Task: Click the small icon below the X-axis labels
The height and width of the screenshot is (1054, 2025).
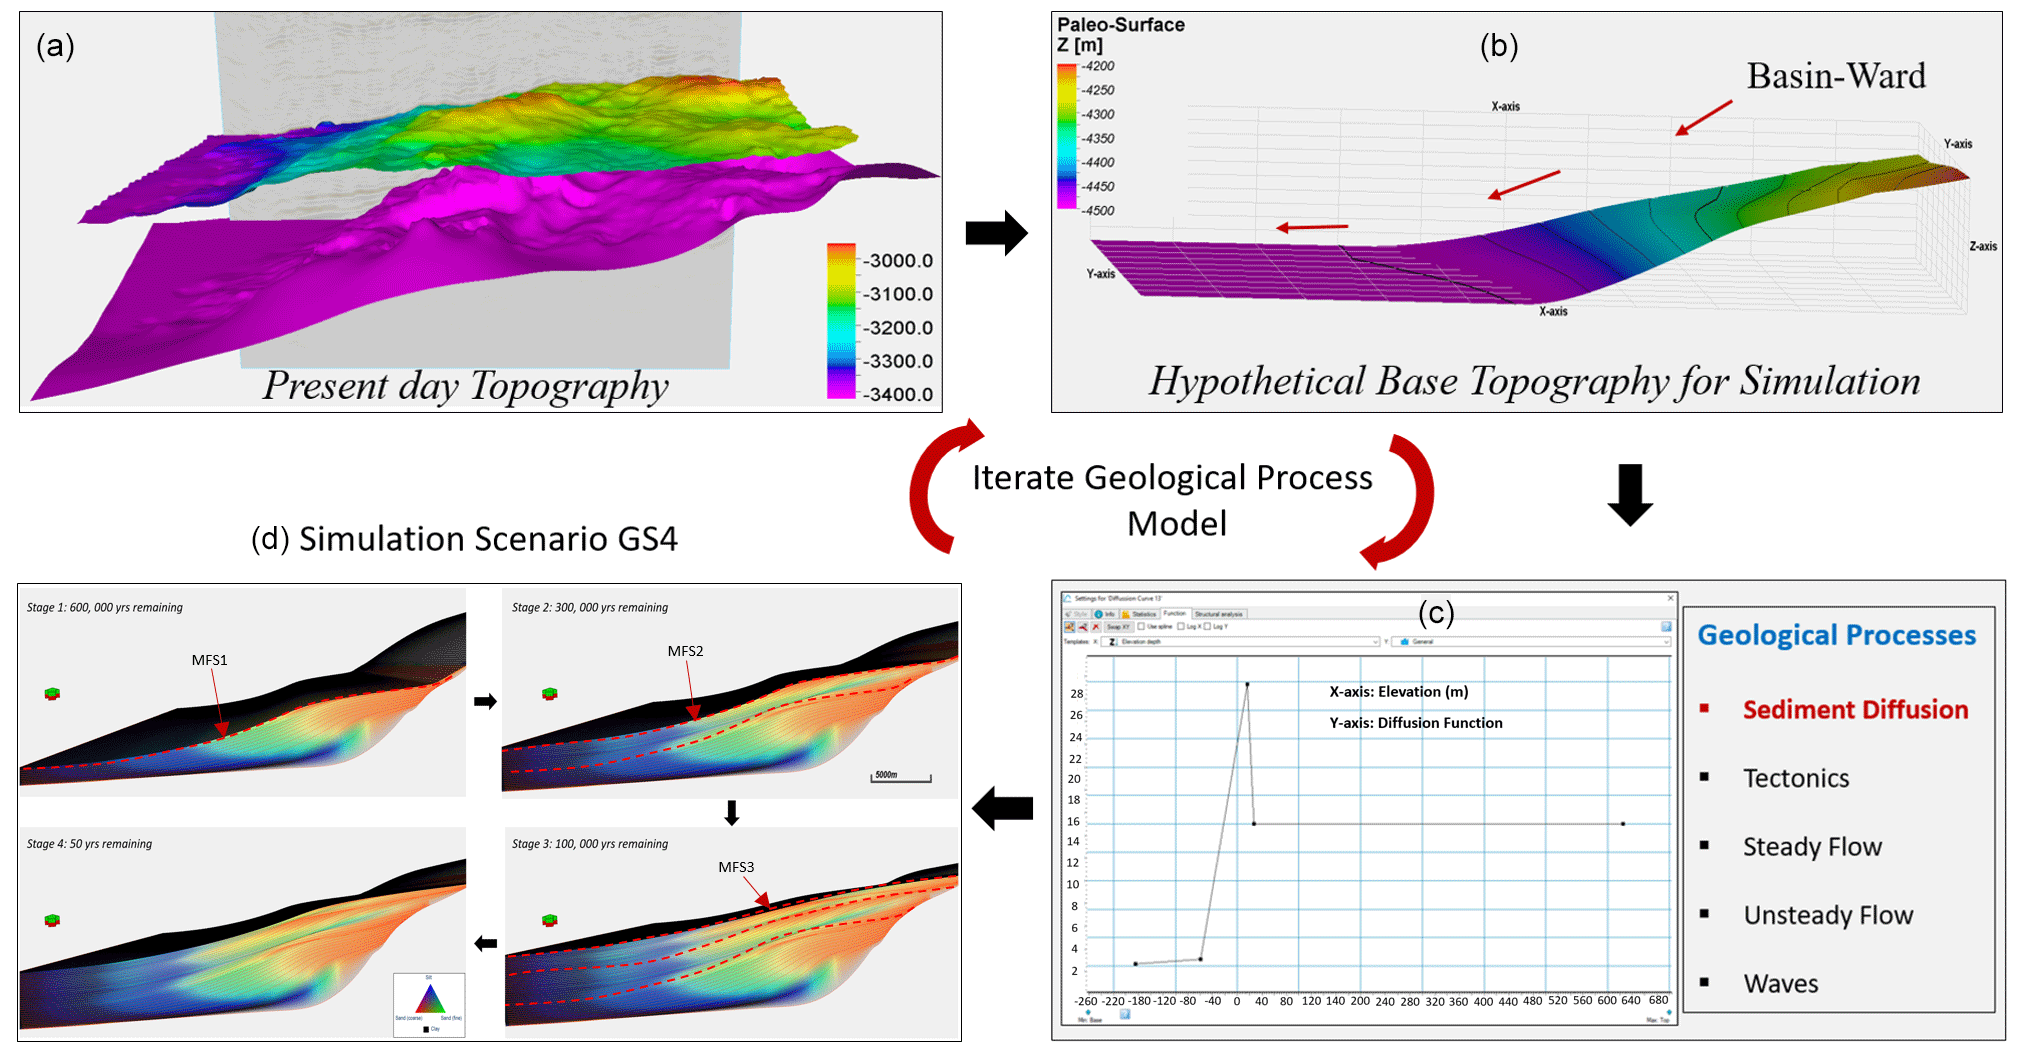Action: (1125, 1014)
